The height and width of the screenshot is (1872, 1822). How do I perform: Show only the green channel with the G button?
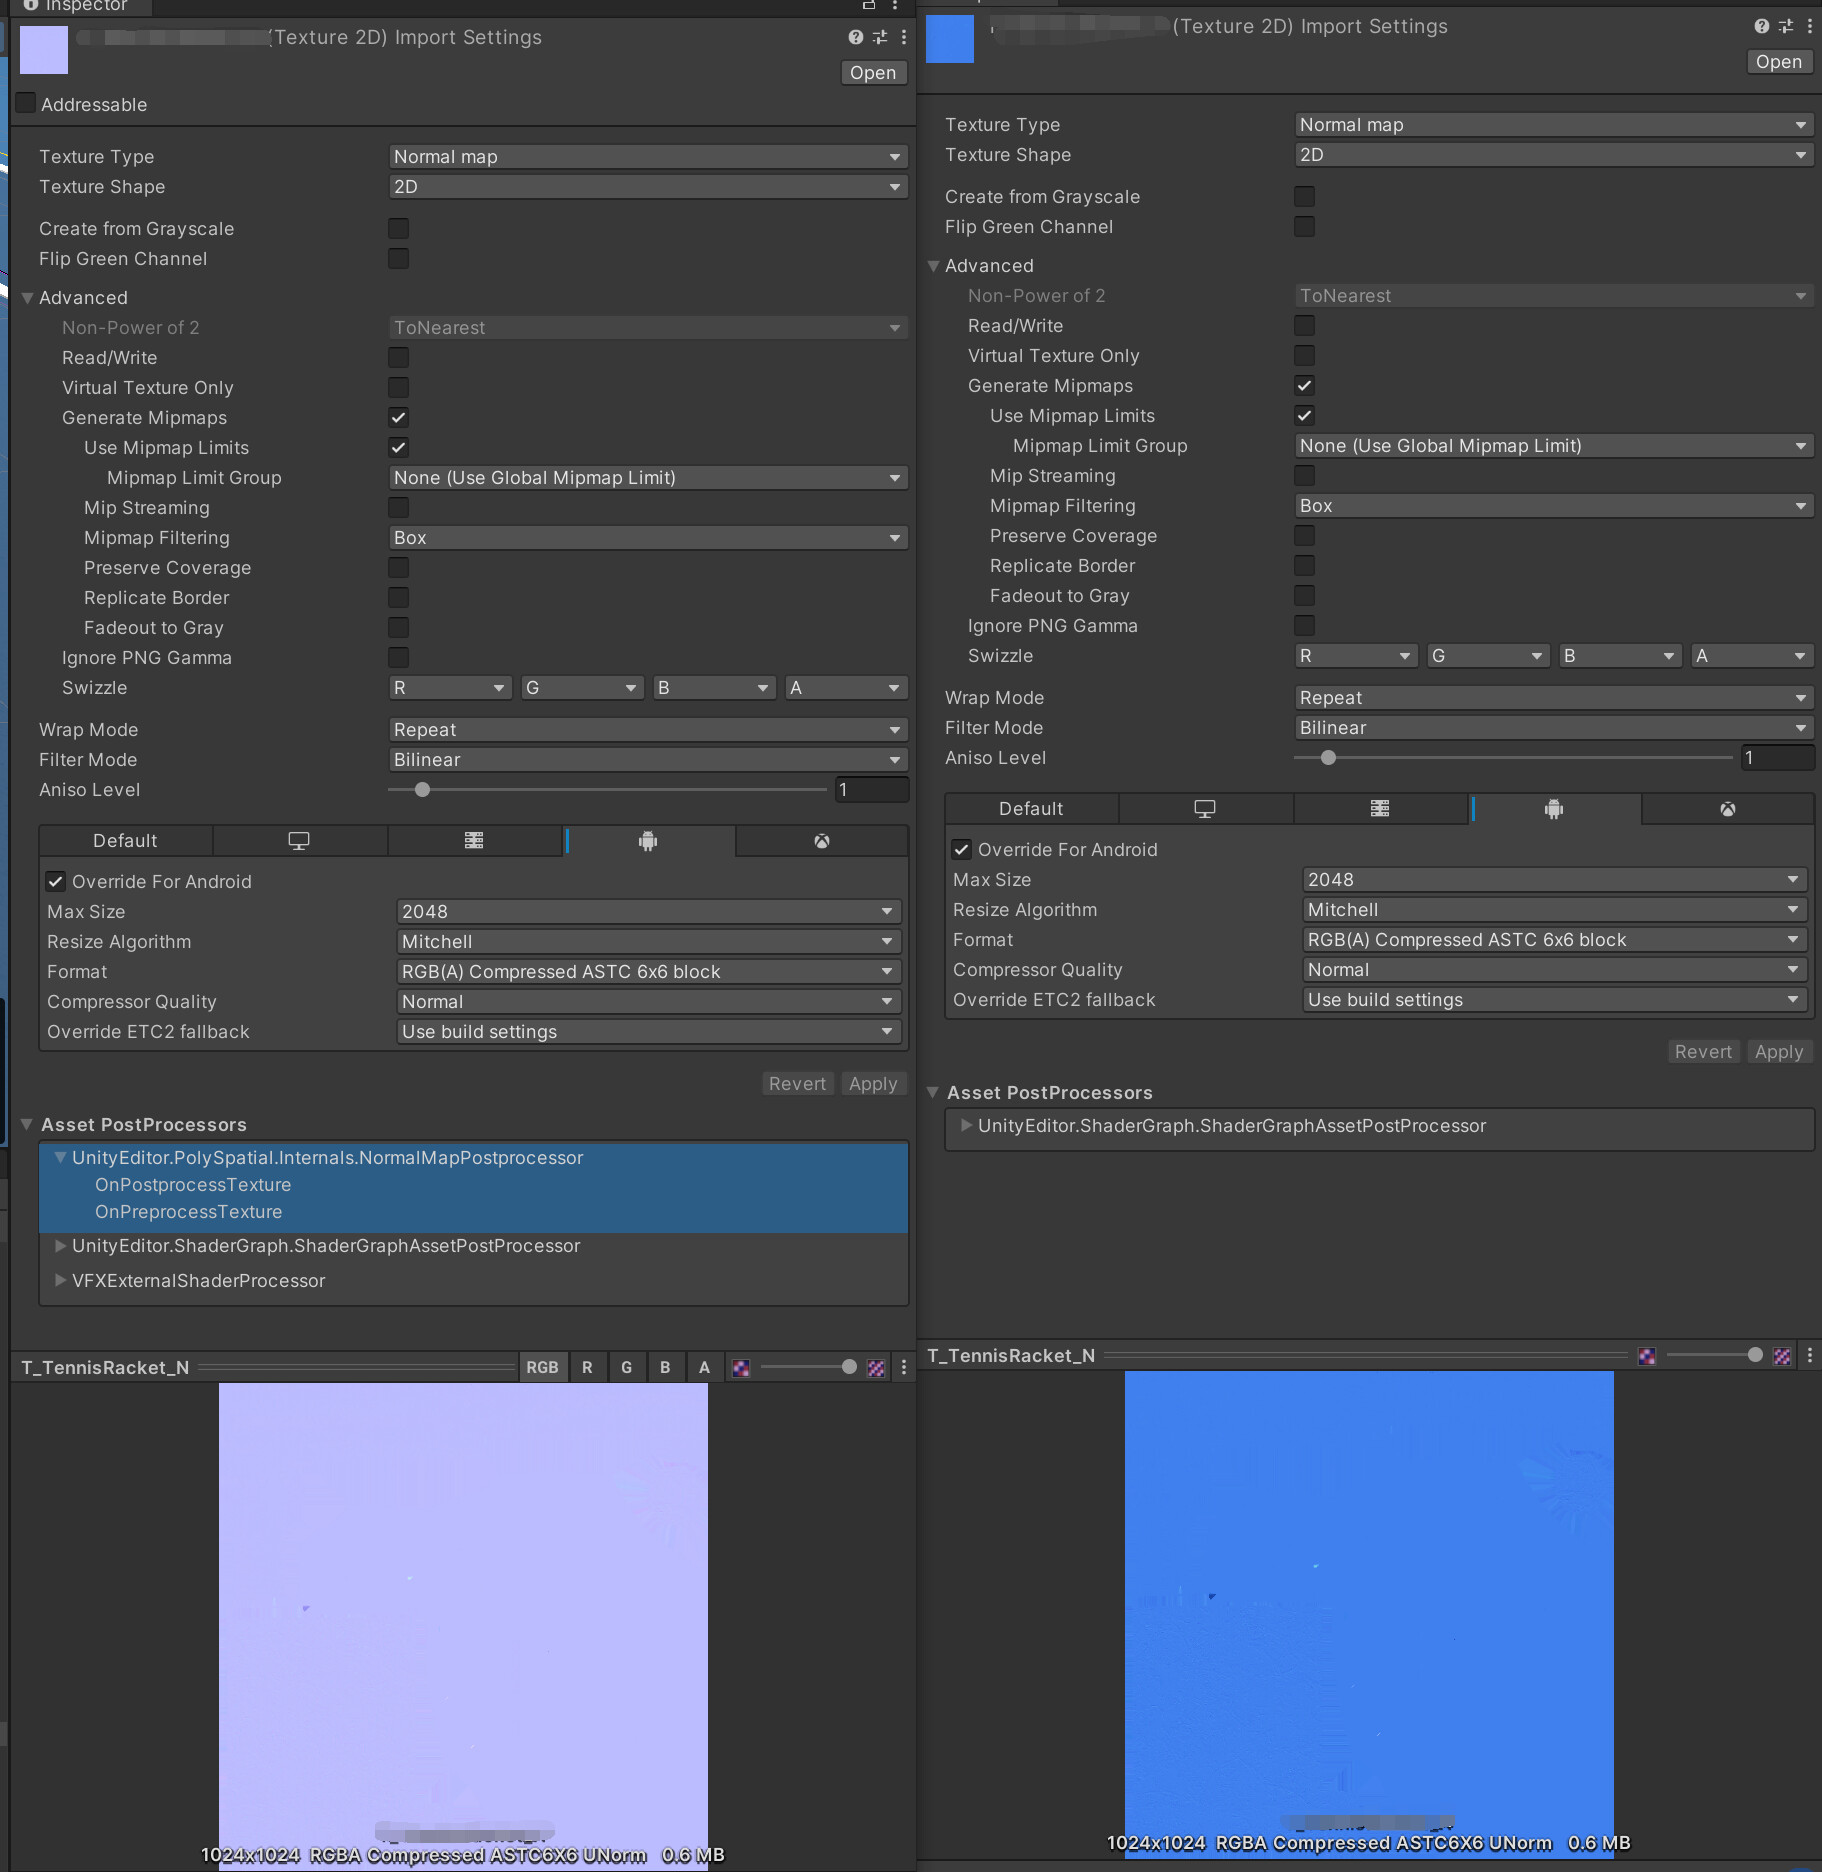click(x=626, y=1367)
